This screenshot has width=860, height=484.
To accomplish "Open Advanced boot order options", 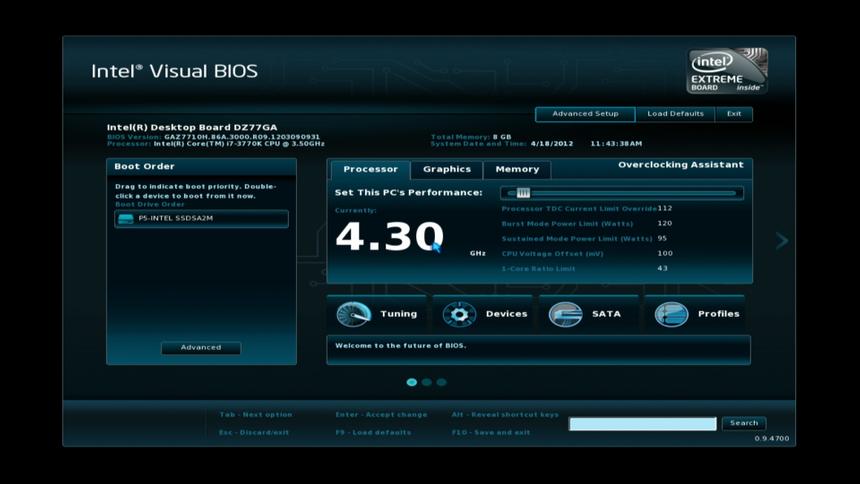I will 201,348.
